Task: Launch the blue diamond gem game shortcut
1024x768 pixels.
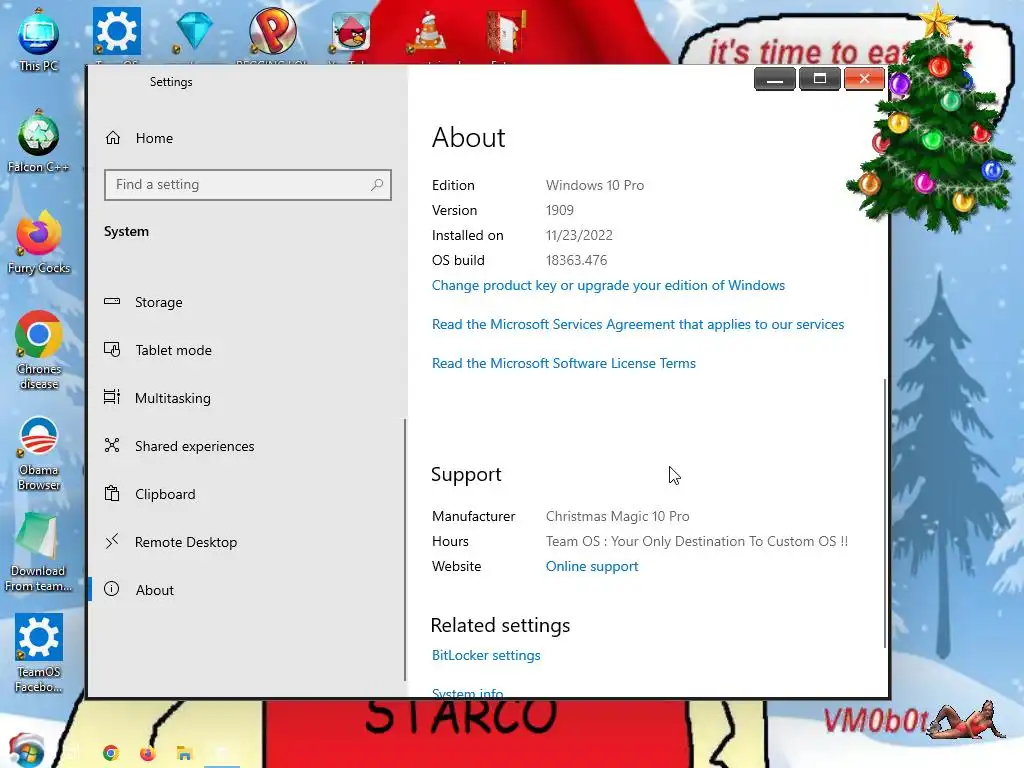Action: (194, 31)
